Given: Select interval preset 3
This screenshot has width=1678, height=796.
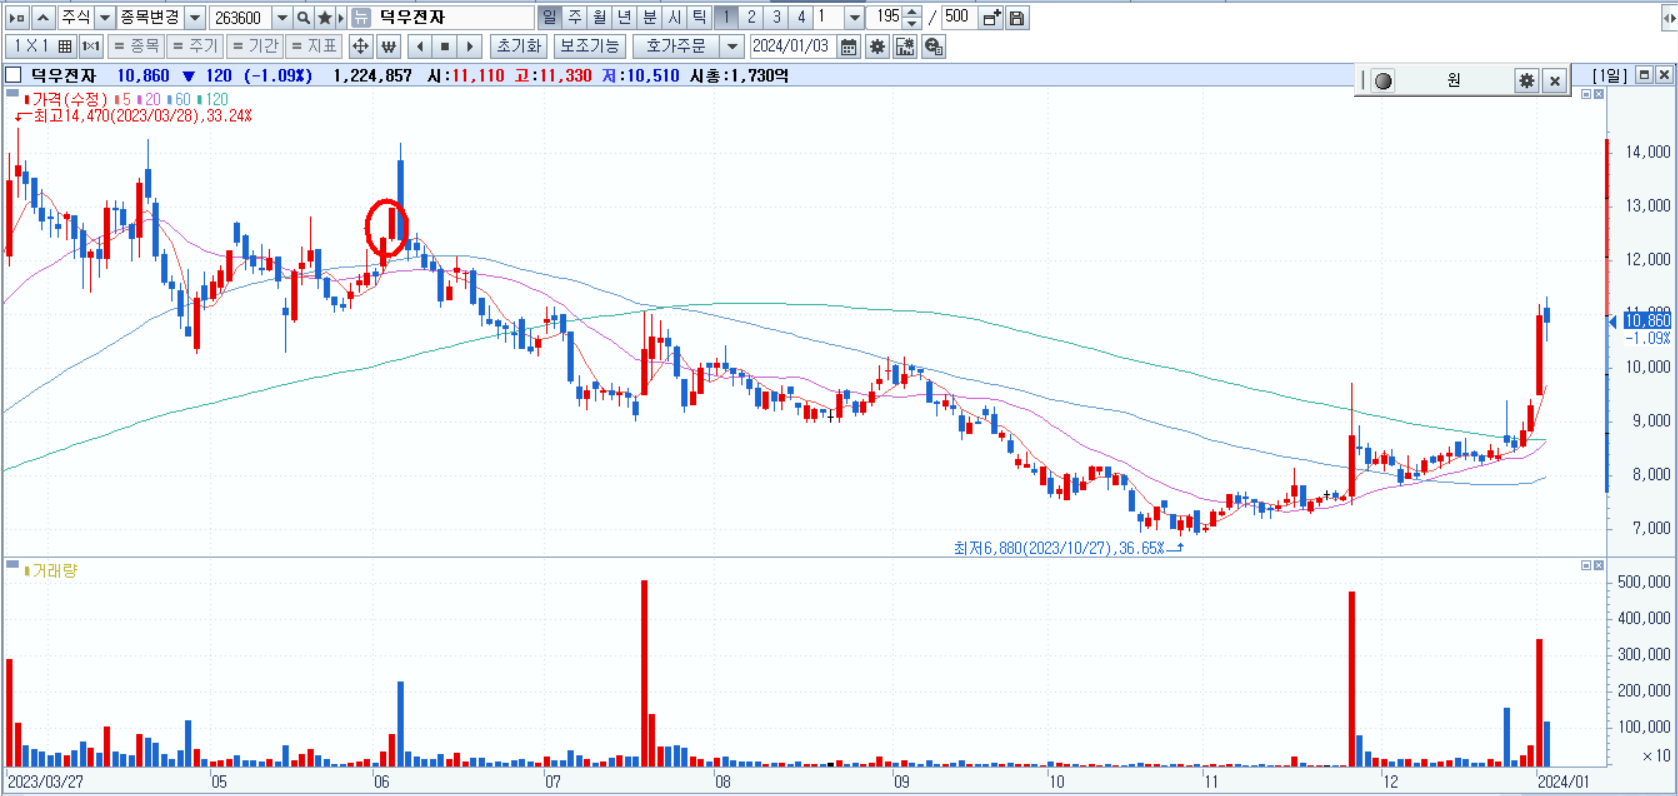Looking at the screenshot, I should (776, 18).
